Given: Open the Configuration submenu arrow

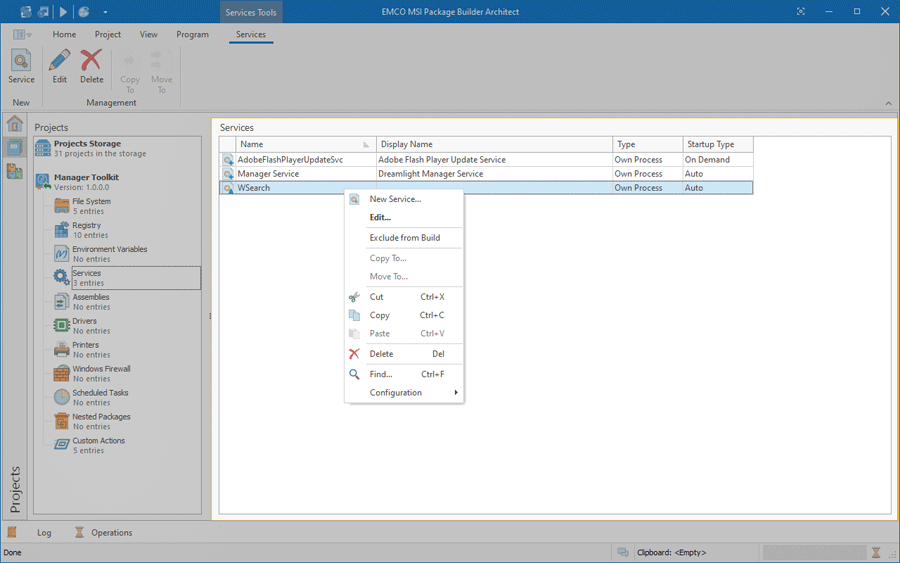Looking at the screenshot, I should [x=456, y=393].
